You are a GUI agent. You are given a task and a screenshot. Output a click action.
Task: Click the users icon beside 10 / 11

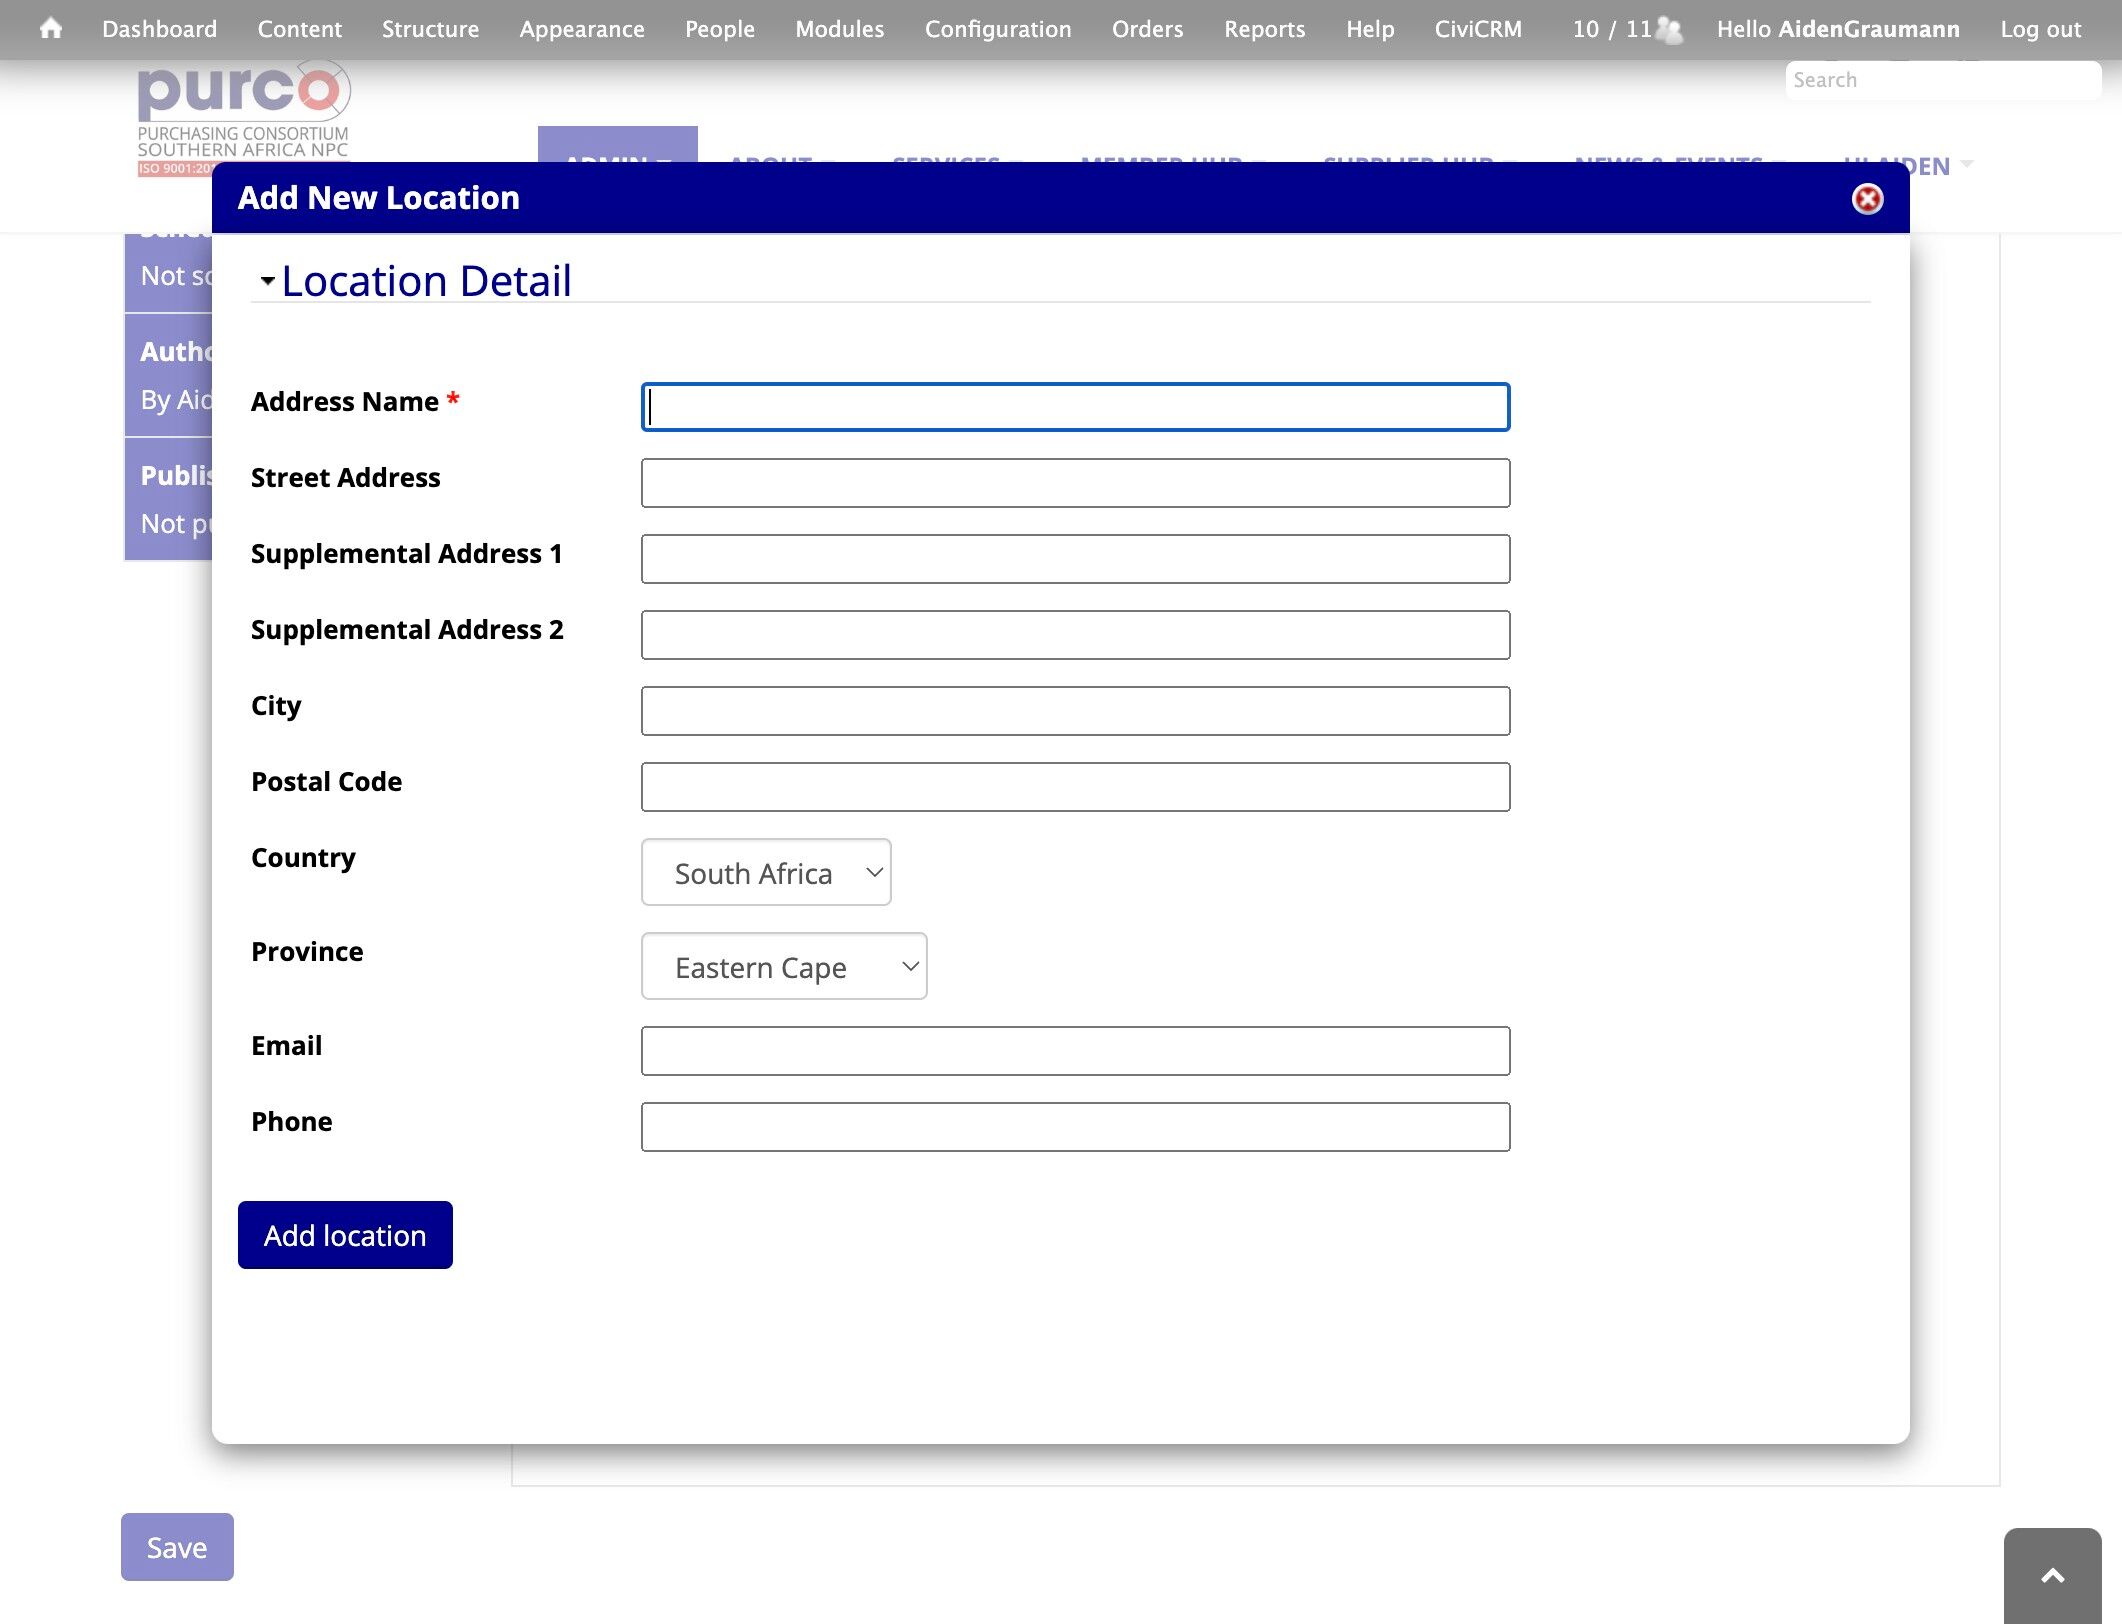pyautogui.click(x=1669, y=29)
